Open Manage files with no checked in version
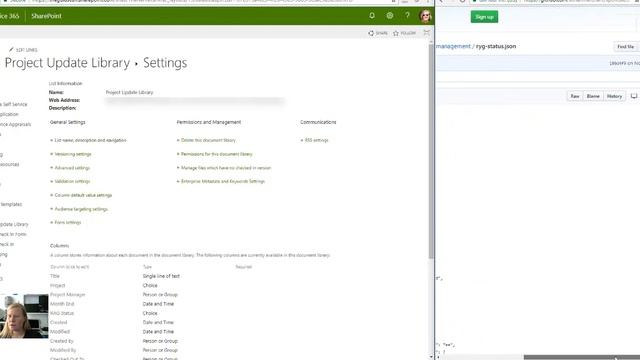 (x=226, y=168)
